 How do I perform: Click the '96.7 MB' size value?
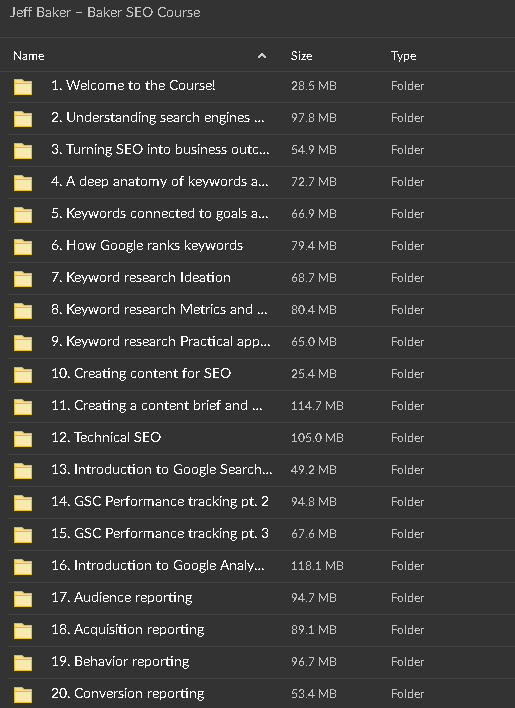click(x=314, y=662)
